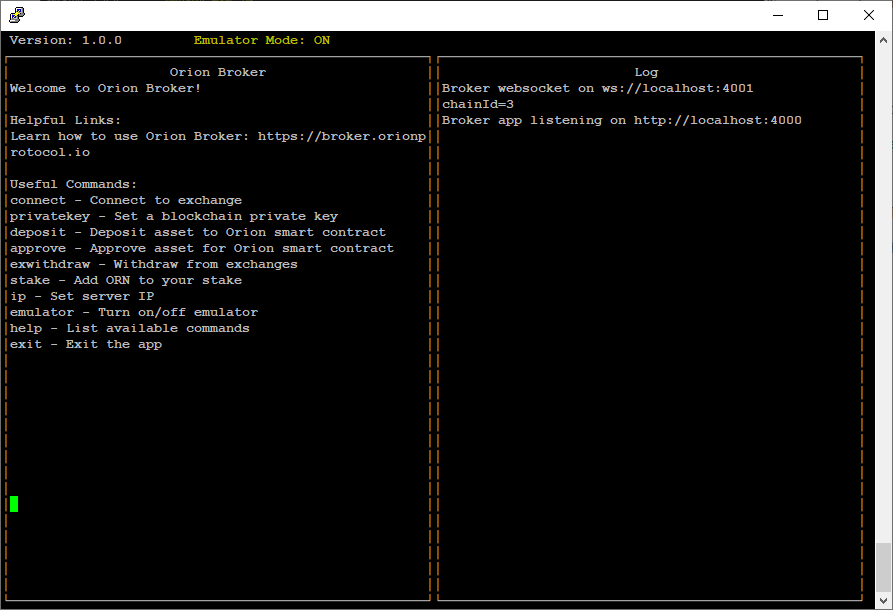Click the "Helpful Links:" heading
Screen dimensions: 893x610
(x=65, y=120)
